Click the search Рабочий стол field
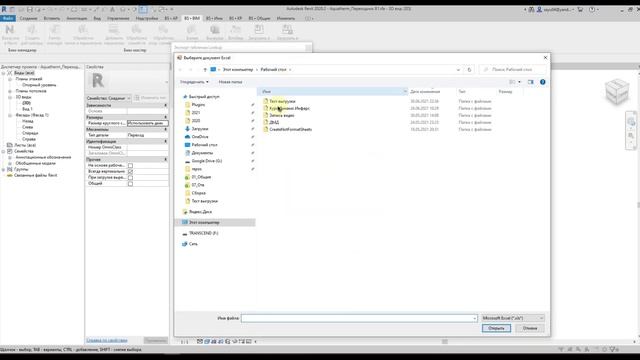Image resolution: width=640 pixels, height=360 pixels. 513,70
